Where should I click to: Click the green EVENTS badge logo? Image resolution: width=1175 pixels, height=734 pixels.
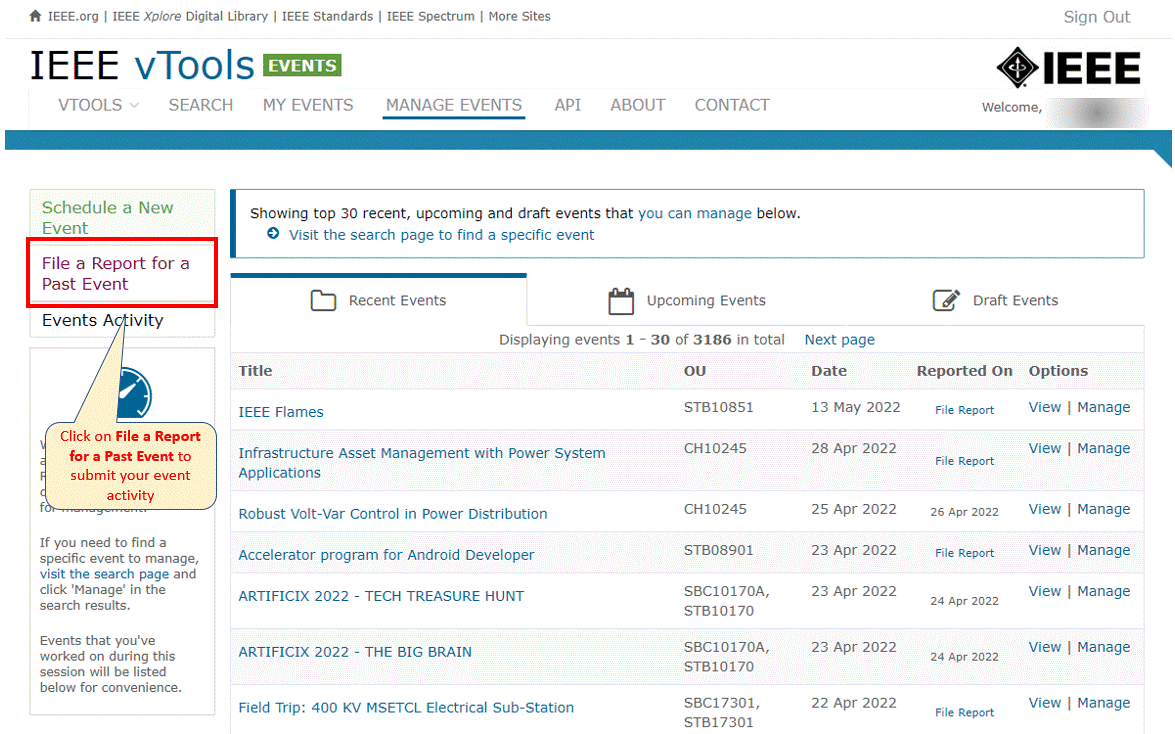pyautogui.click(x=302, y=66)
